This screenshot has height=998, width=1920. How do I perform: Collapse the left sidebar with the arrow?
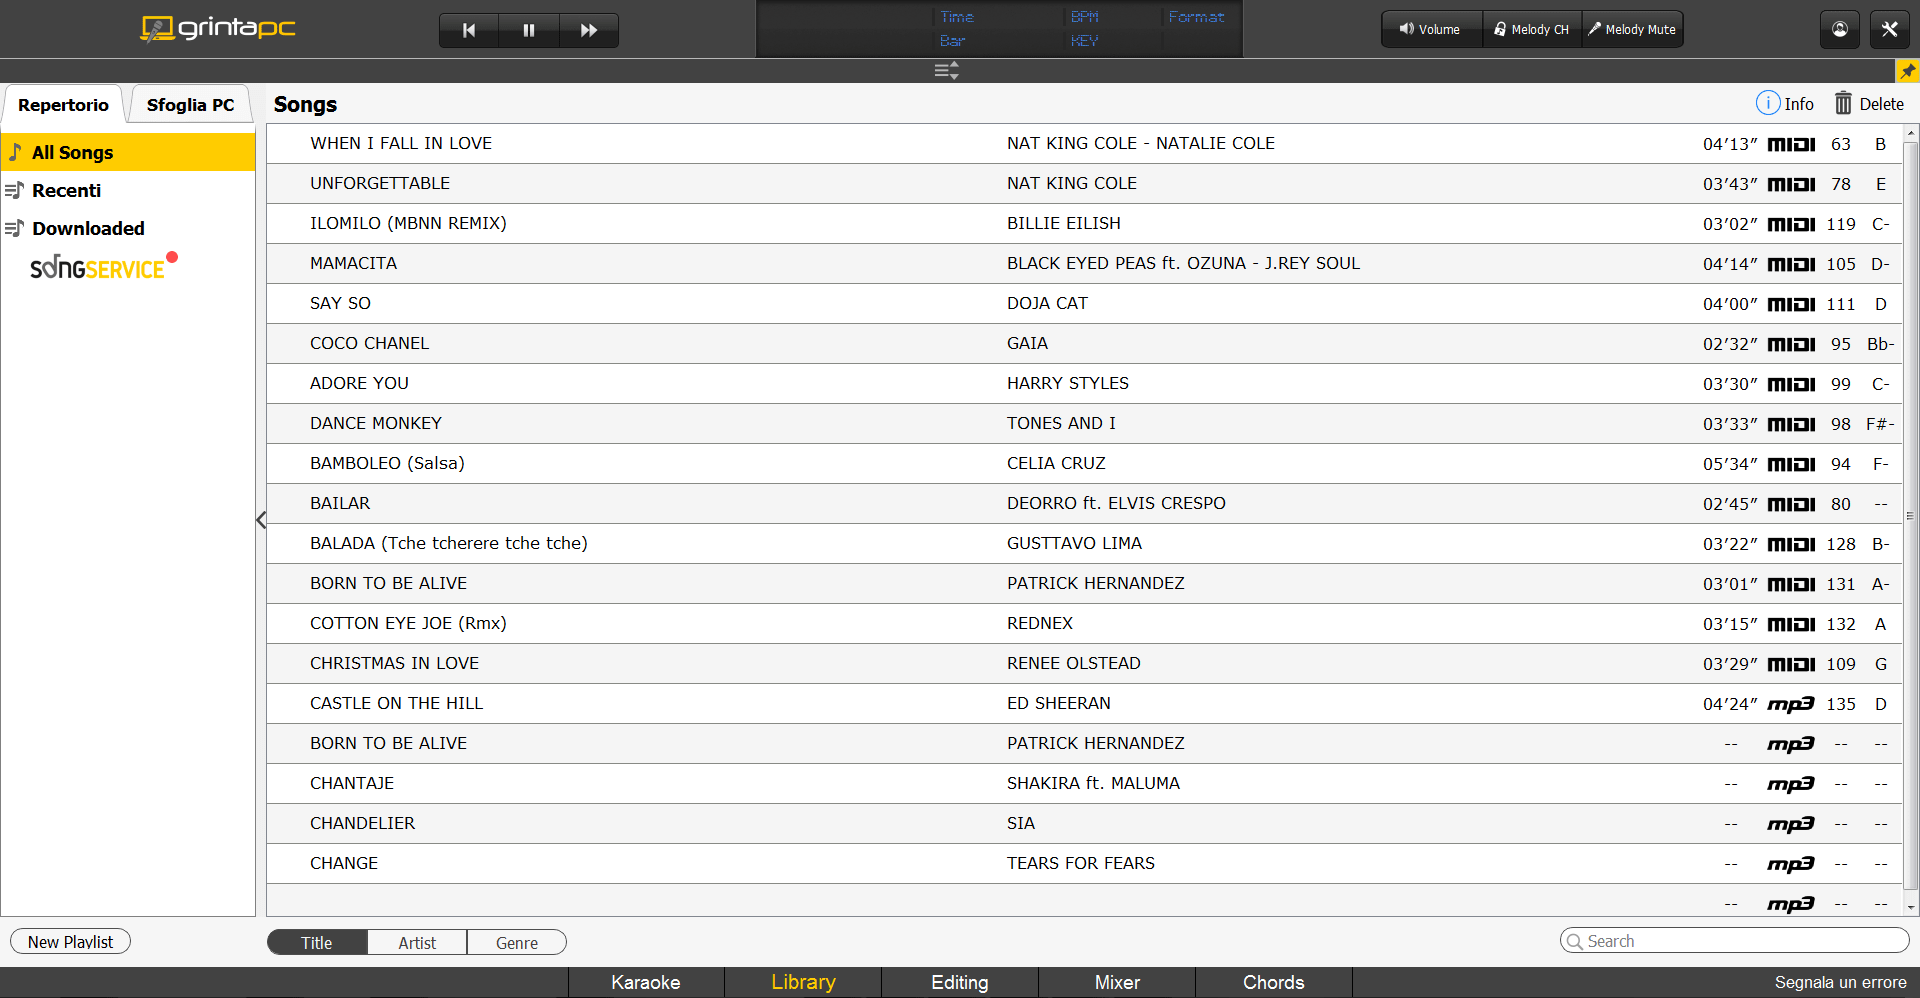[x=261, y=520]
